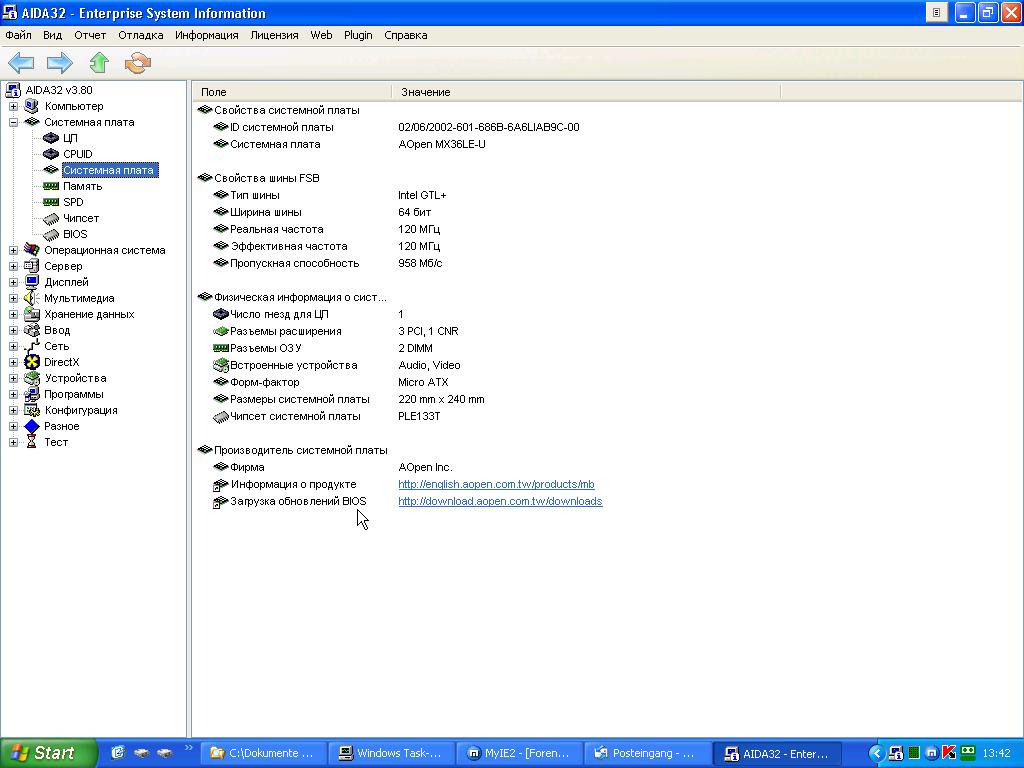Open the english.aopen.com.tw product info link
The height and width of the screenshot is (768, 1024).
tap(496, 485)
